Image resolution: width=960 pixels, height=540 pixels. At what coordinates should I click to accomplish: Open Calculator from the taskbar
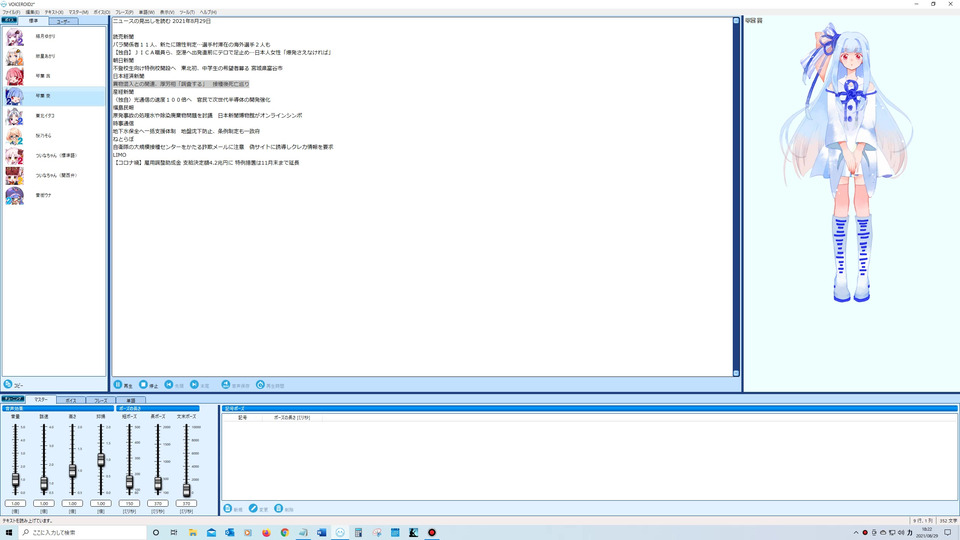358,533
